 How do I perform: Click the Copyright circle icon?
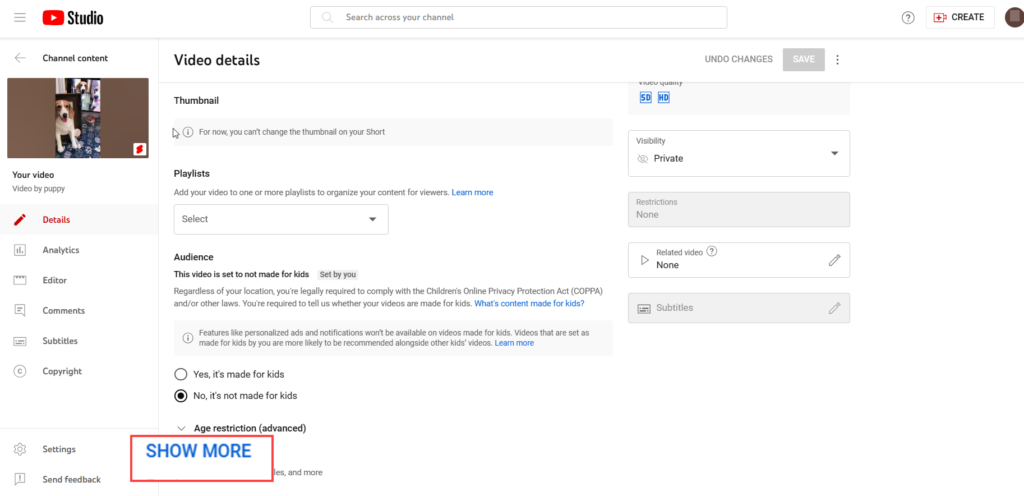[20, 371]
